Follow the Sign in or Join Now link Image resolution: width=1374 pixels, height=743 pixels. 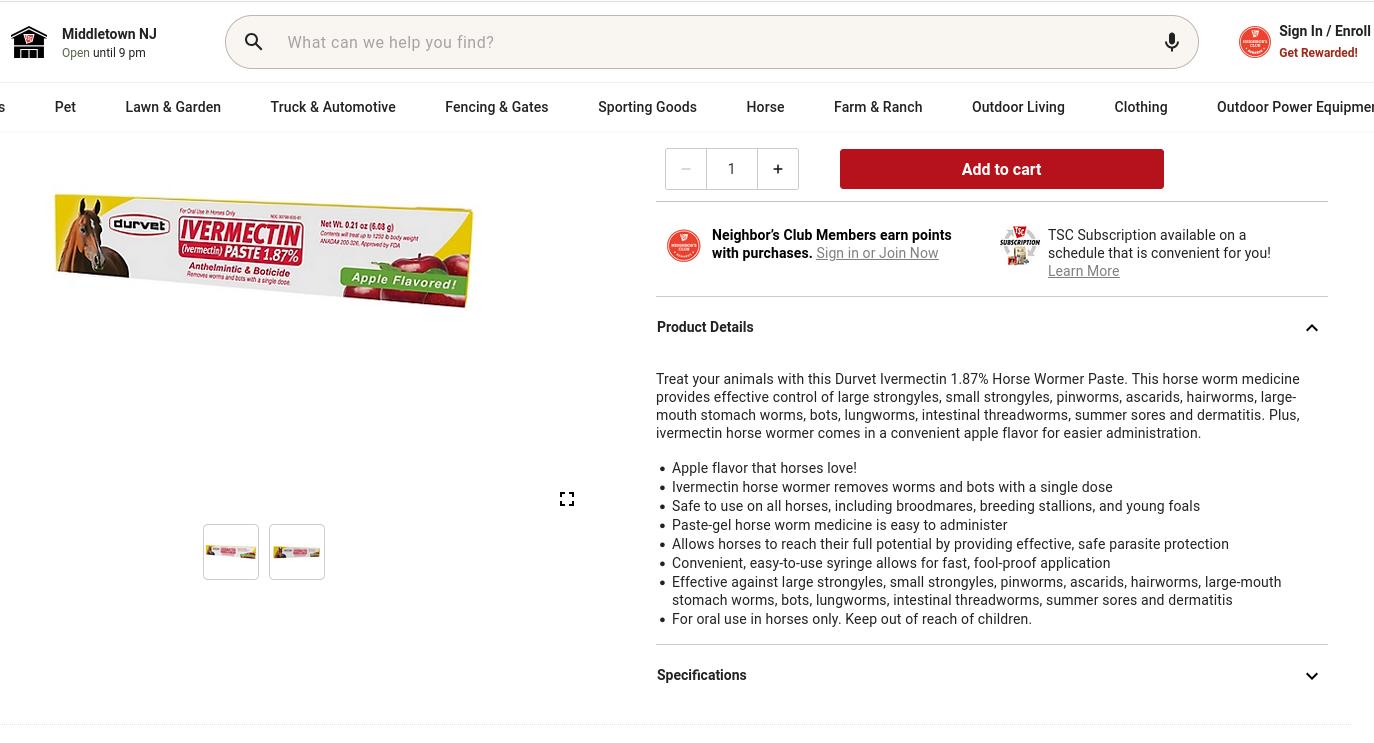pos(877,253)
